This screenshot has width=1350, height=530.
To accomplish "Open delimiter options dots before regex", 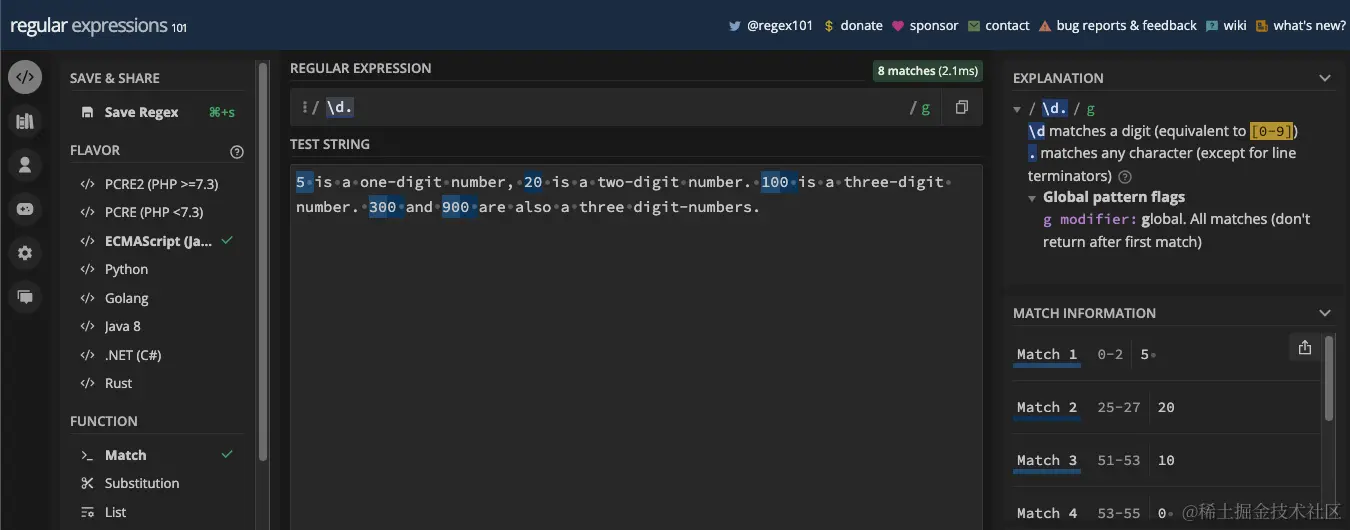I will pos(304,107).
